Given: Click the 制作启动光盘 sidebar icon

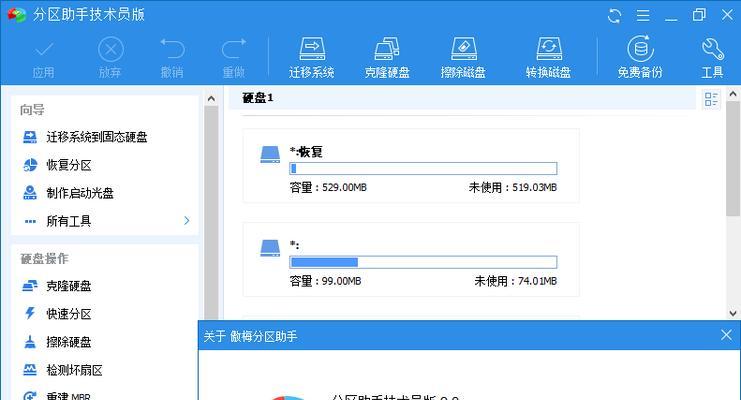Looking at the screenshot, I should coord(30,193).
